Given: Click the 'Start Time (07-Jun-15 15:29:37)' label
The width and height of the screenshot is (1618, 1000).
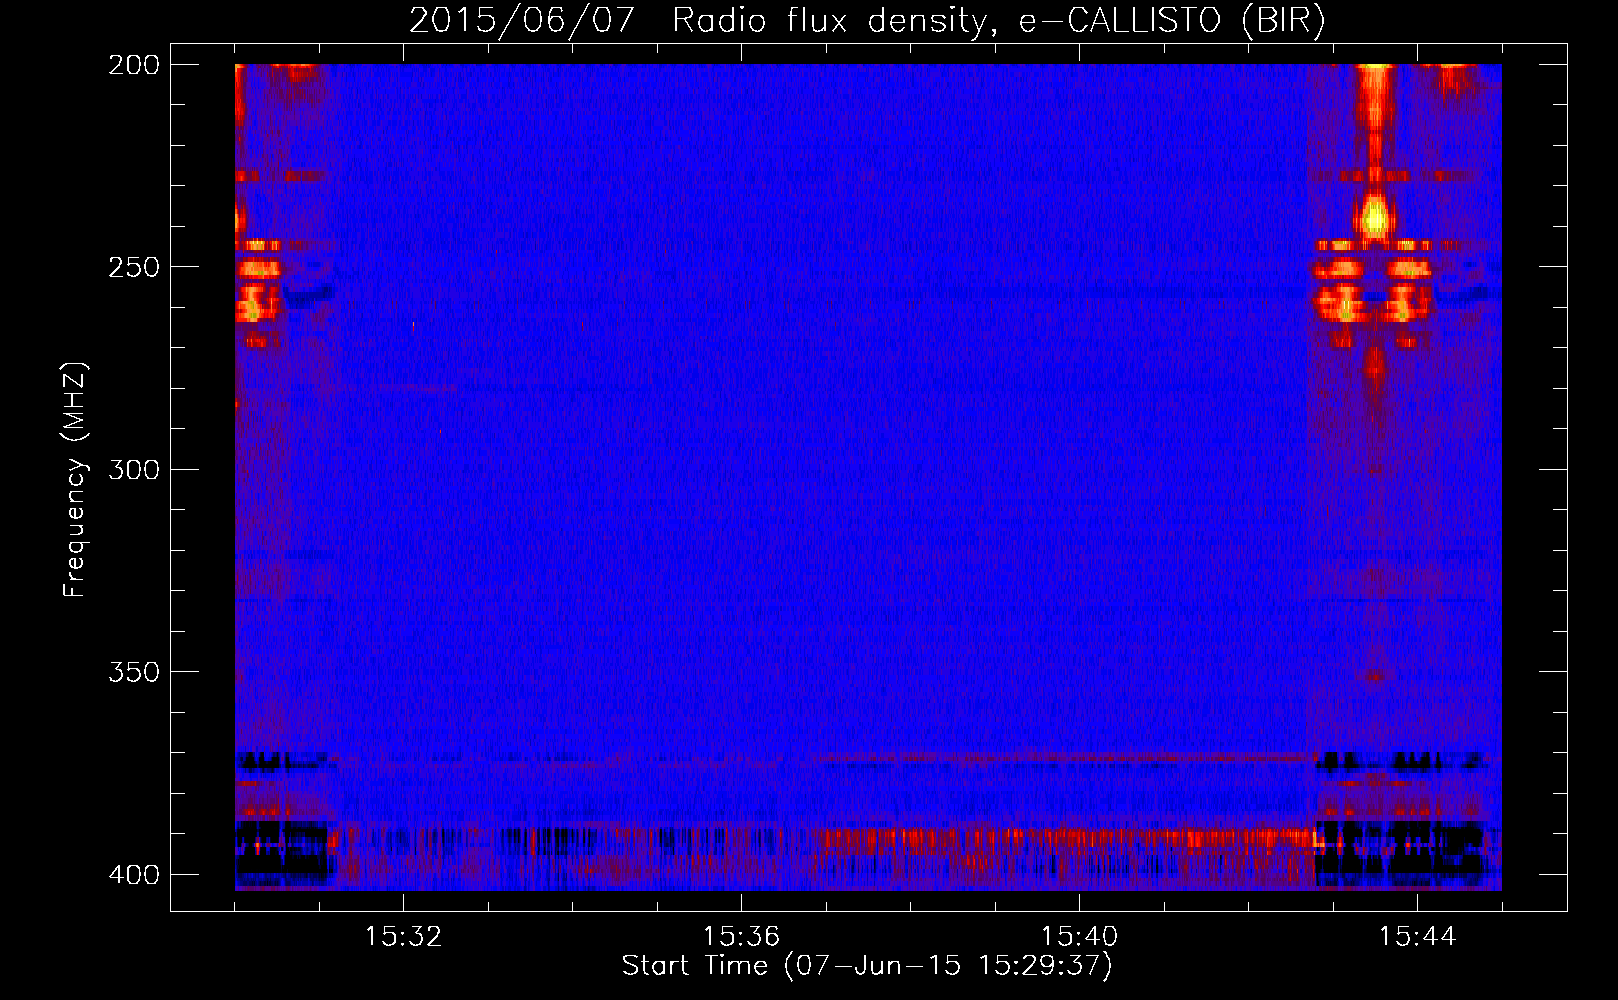Looking at the screenshot, I should (867, 966).
